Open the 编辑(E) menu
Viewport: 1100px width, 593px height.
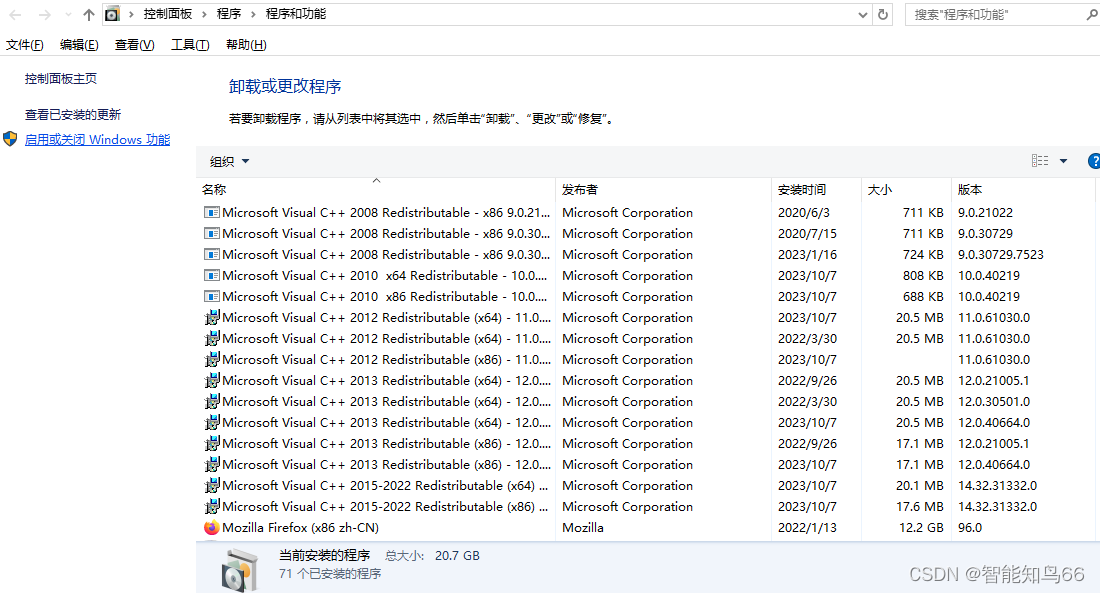79,45
